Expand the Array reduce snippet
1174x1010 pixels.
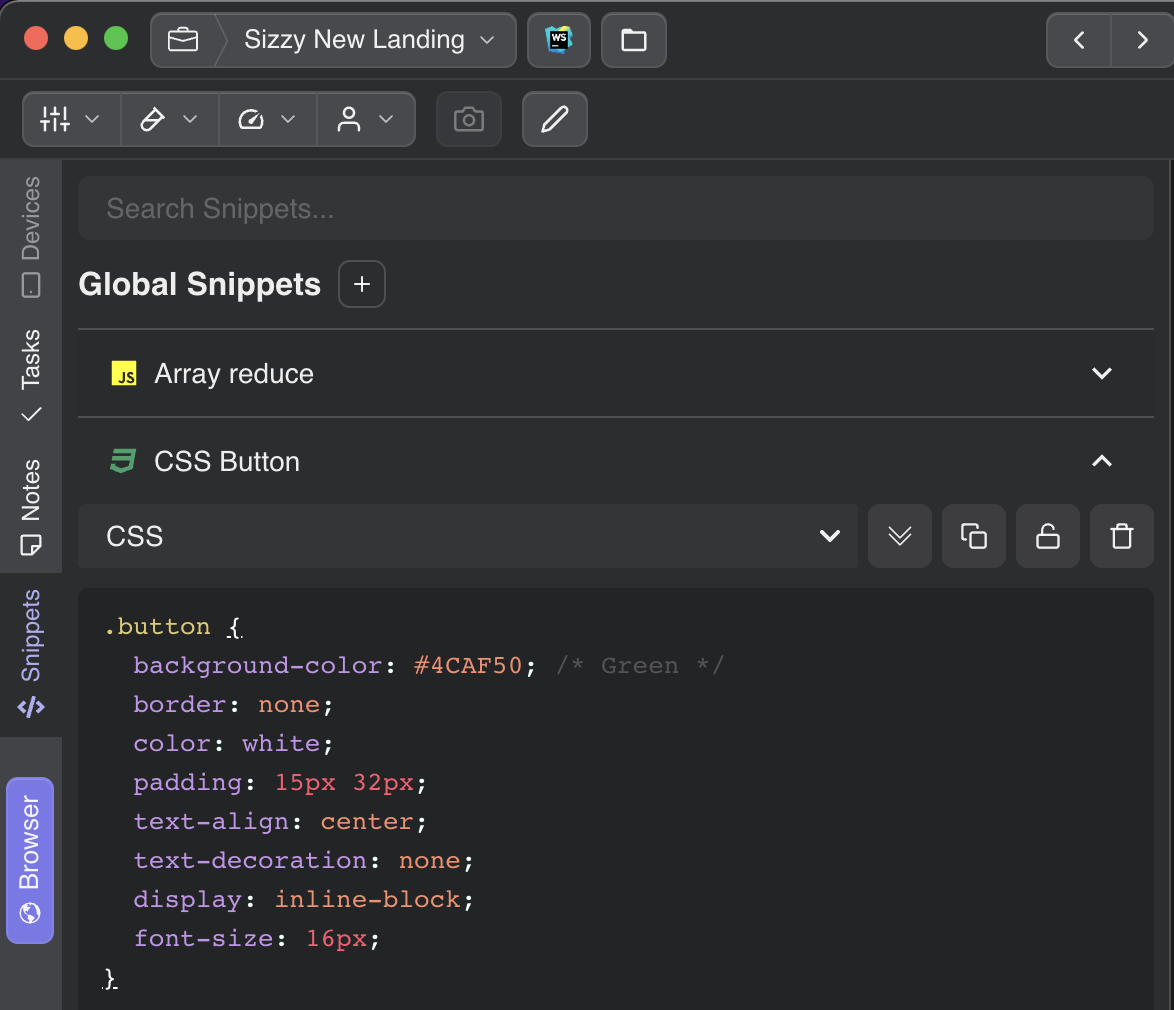coord(1101,374)
